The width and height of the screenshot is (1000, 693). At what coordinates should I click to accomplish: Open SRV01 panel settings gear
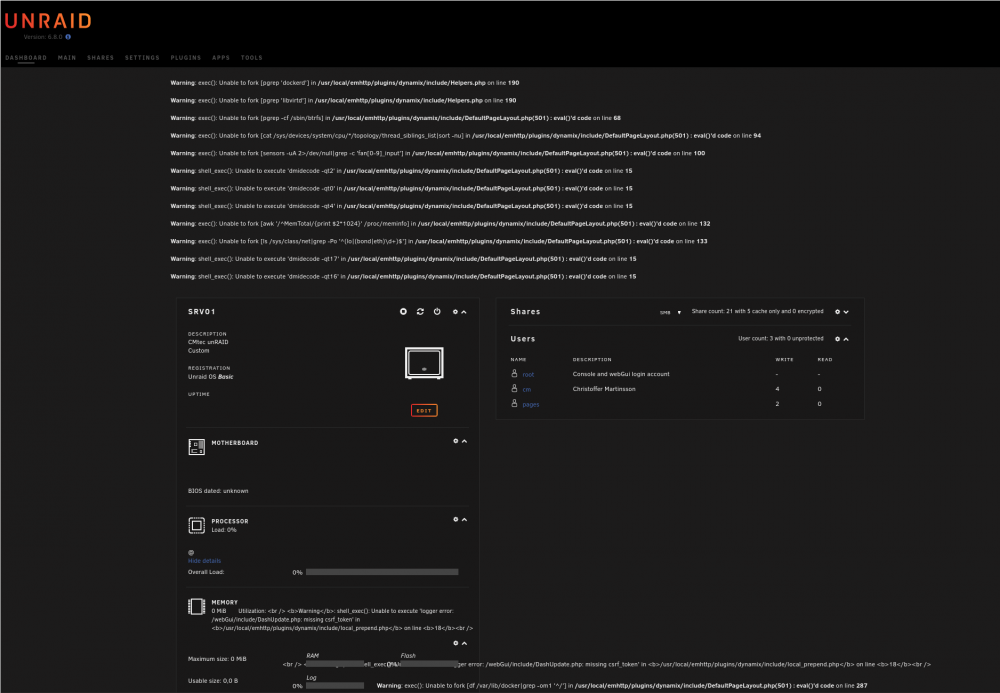[x=455, y=312]
